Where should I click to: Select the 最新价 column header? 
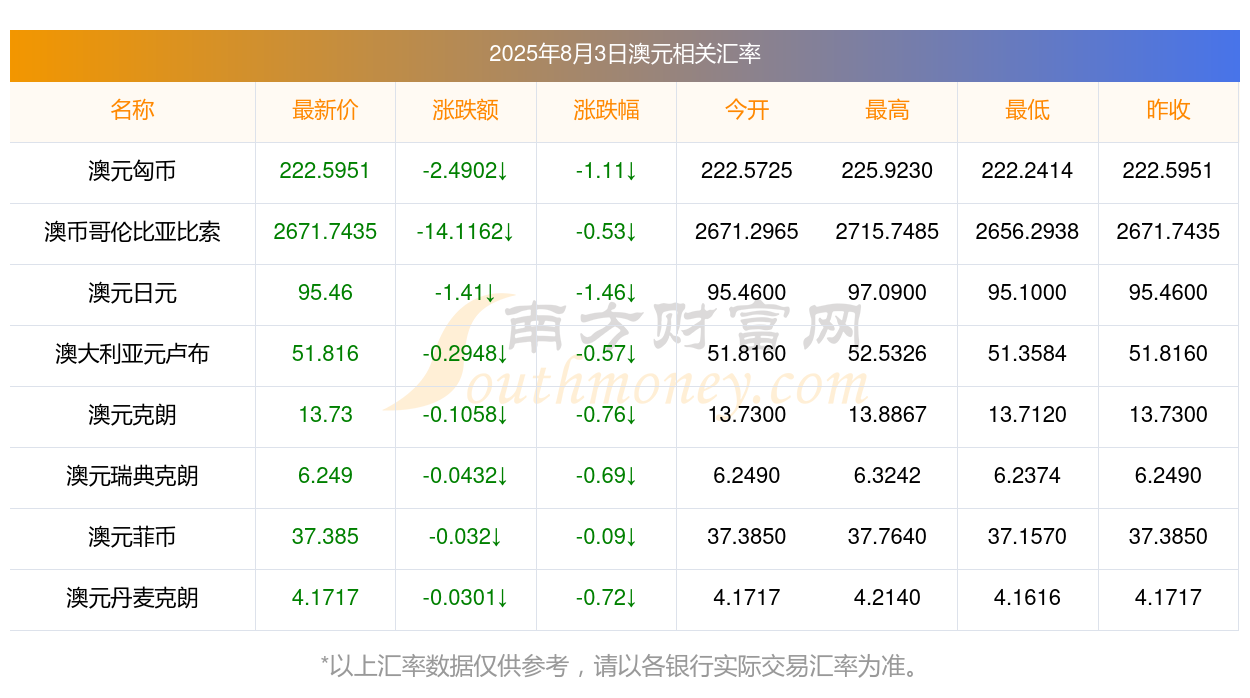(x=325, y=110)
